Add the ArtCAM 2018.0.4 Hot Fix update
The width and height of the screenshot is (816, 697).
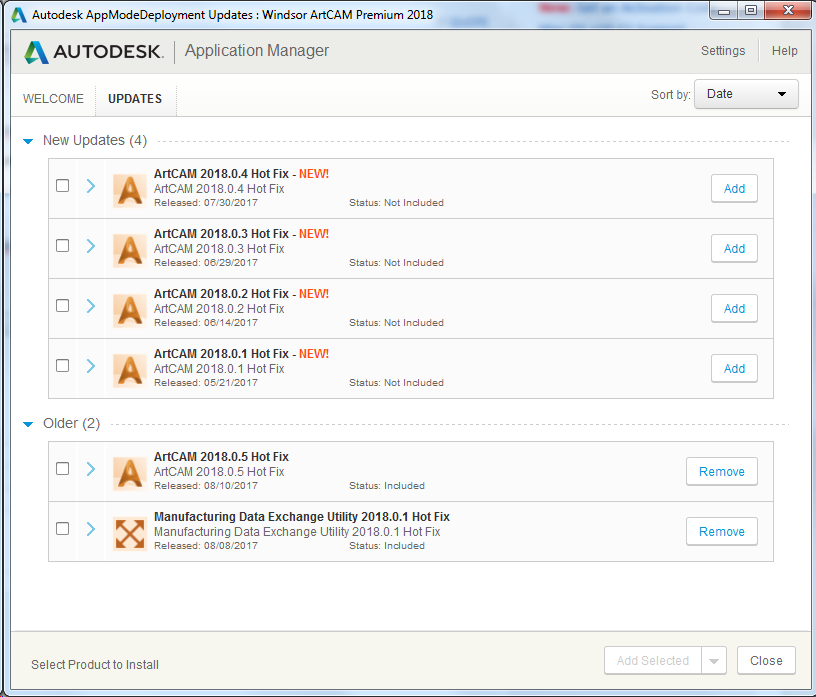[x=734, y=188]
